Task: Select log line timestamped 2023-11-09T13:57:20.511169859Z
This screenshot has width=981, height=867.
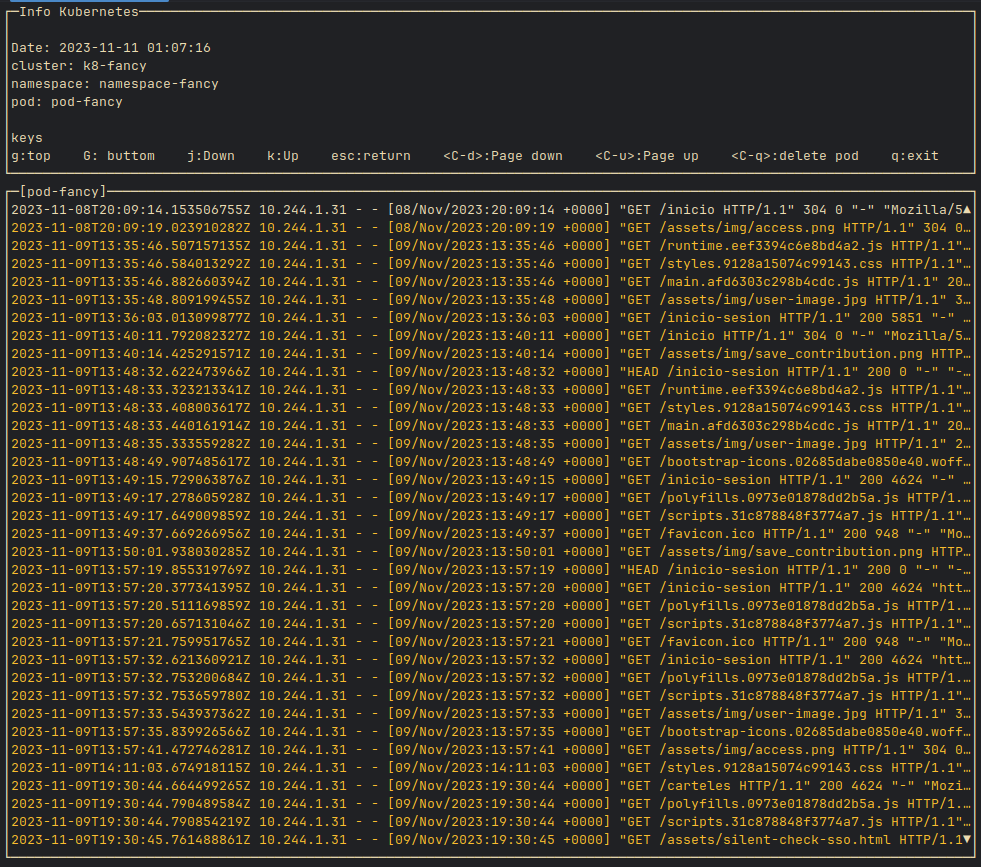Action: (x=490, y=606)
